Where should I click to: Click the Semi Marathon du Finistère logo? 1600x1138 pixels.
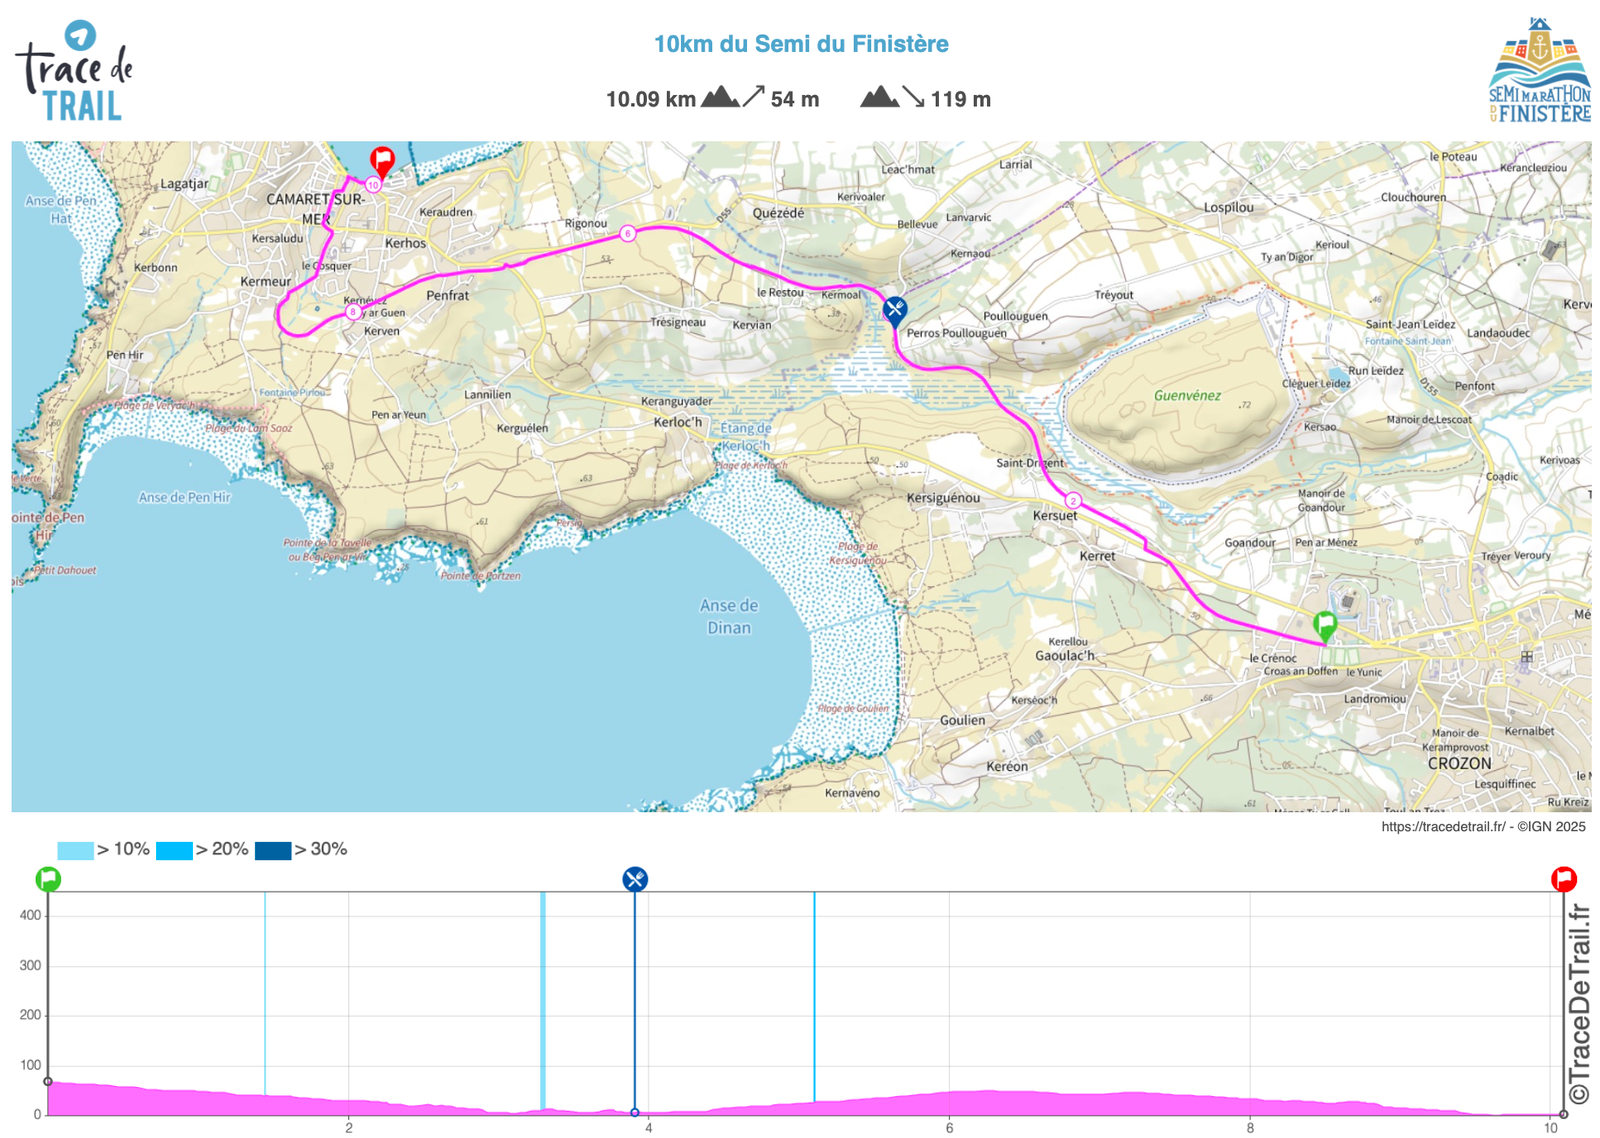[1539, 70]
